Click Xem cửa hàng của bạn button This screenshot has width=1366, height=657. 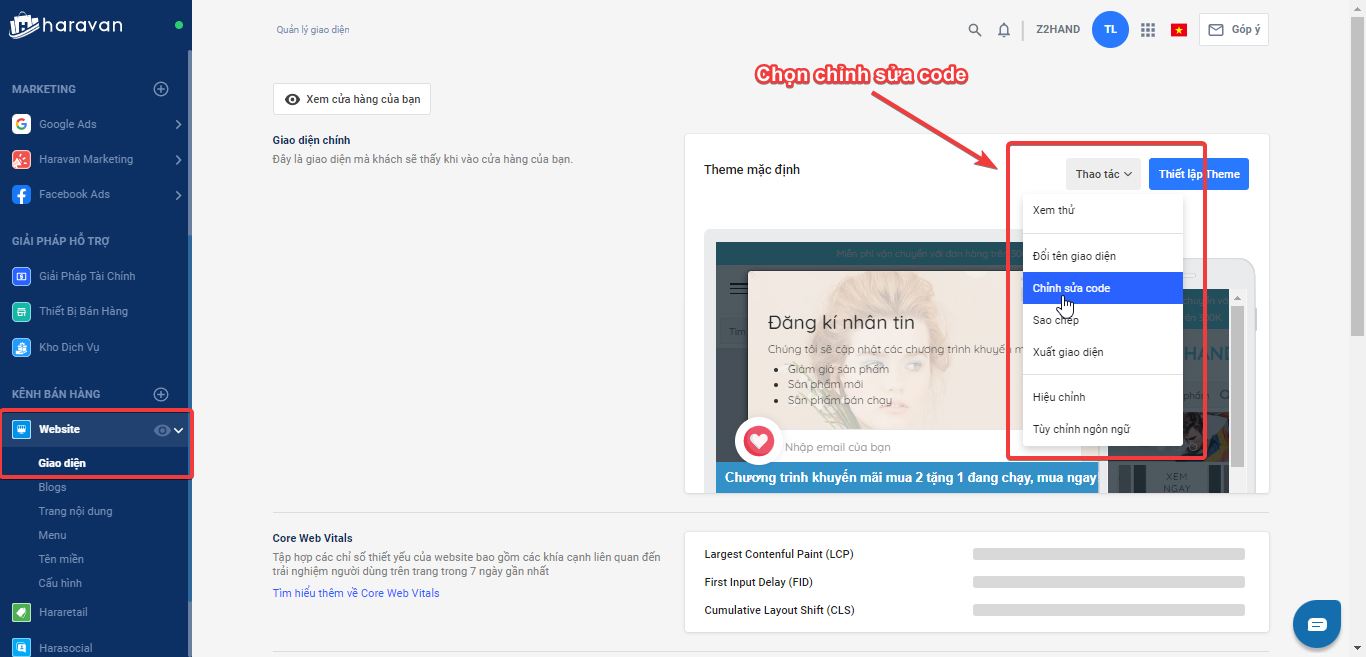(352, 100)
